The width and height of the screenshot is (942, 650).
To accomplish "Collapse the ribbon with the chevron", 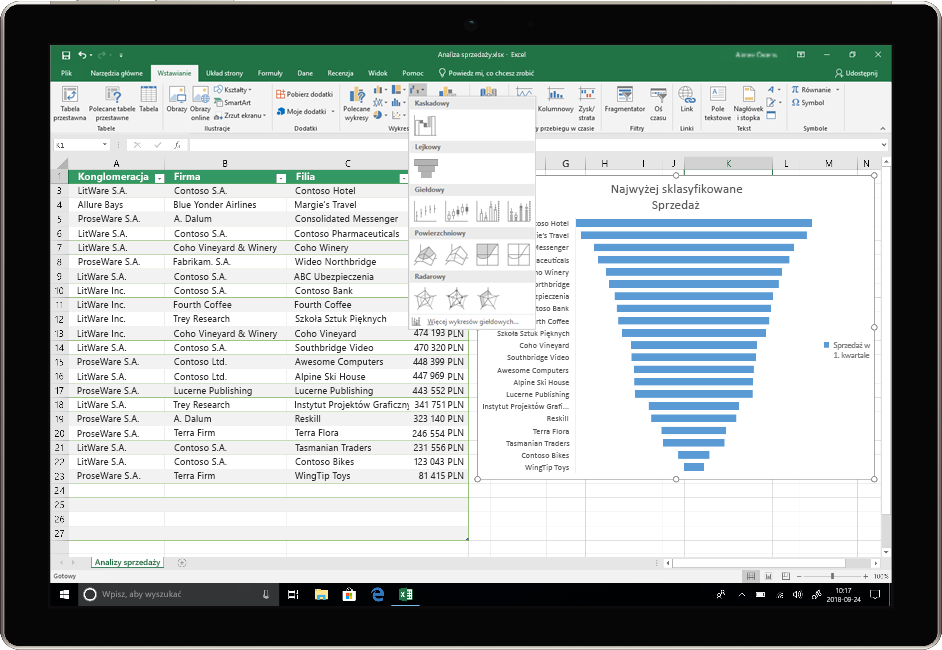I will pos(883,129).
